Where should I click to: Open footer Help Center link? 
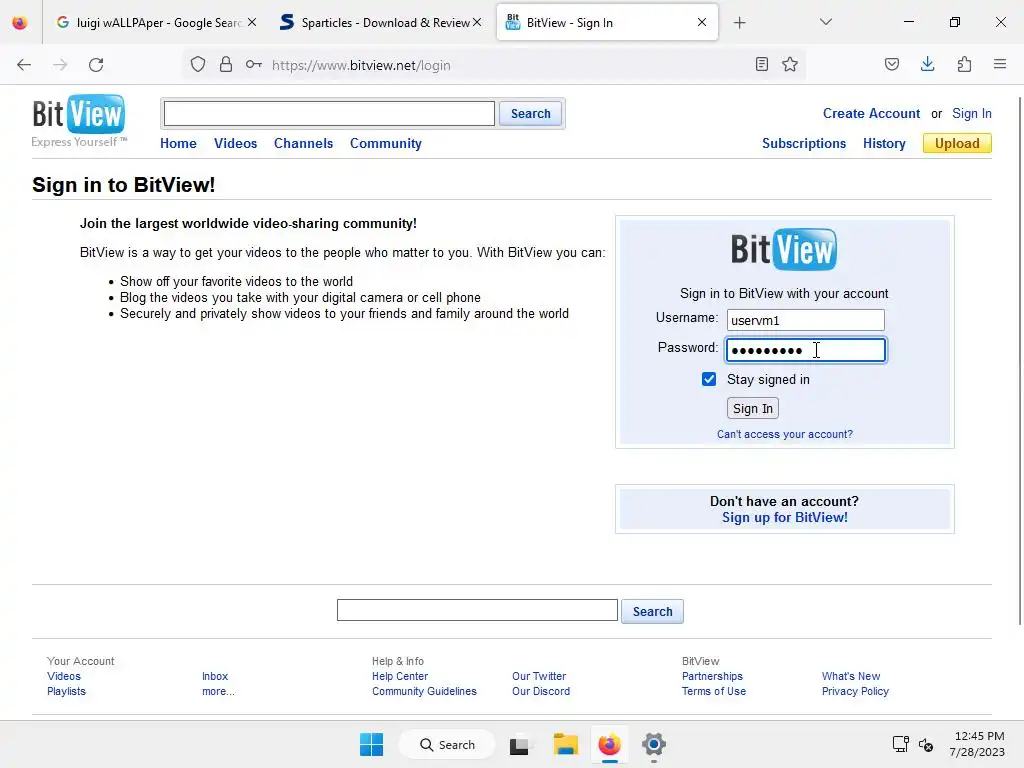pyautogui.click(x=400, y=677)
